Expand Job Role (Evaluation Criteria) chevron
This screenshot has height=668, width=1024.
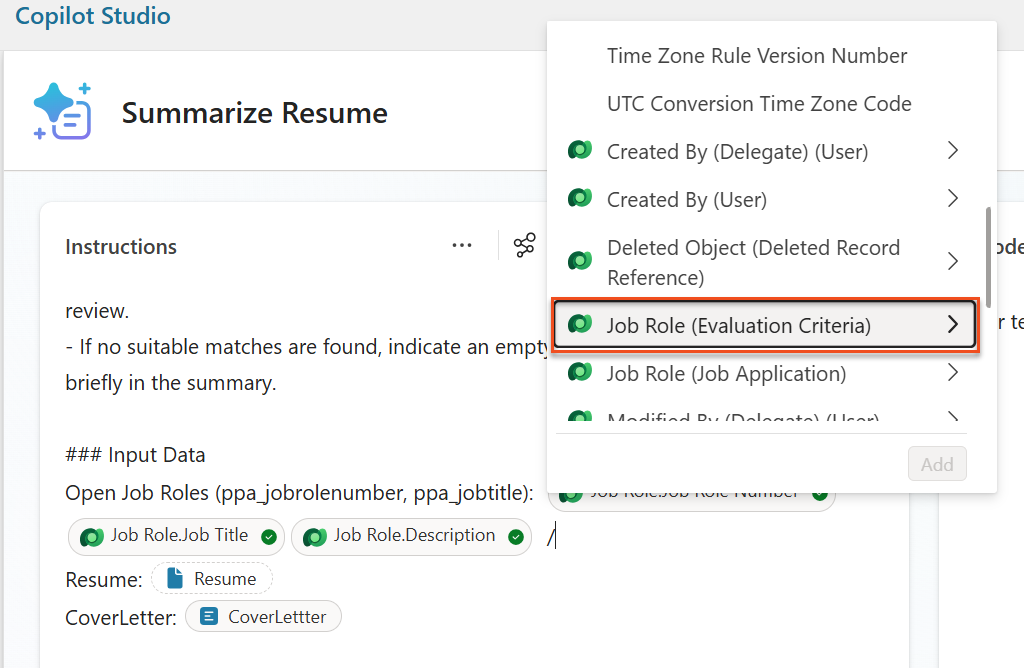tap(951, 325)
